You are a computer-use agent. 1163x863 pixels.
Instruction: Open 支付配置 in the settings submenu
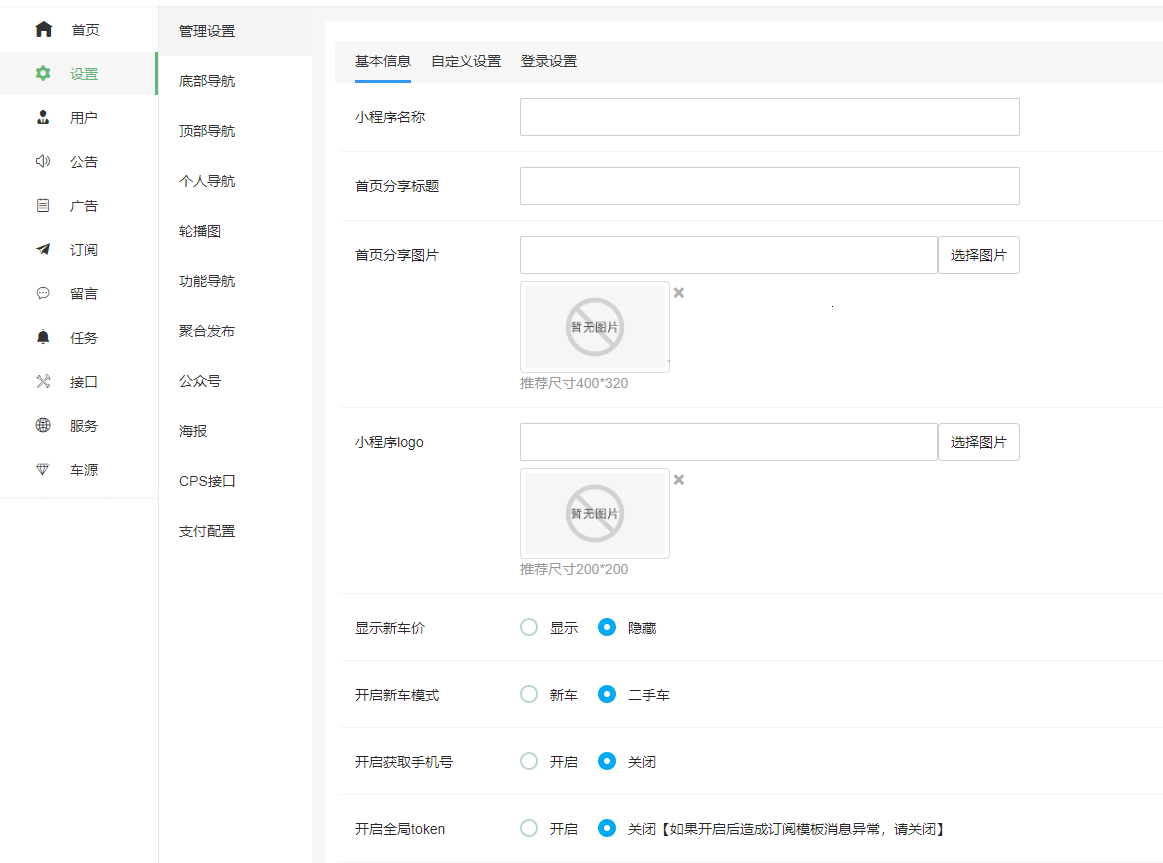(207, 531)
